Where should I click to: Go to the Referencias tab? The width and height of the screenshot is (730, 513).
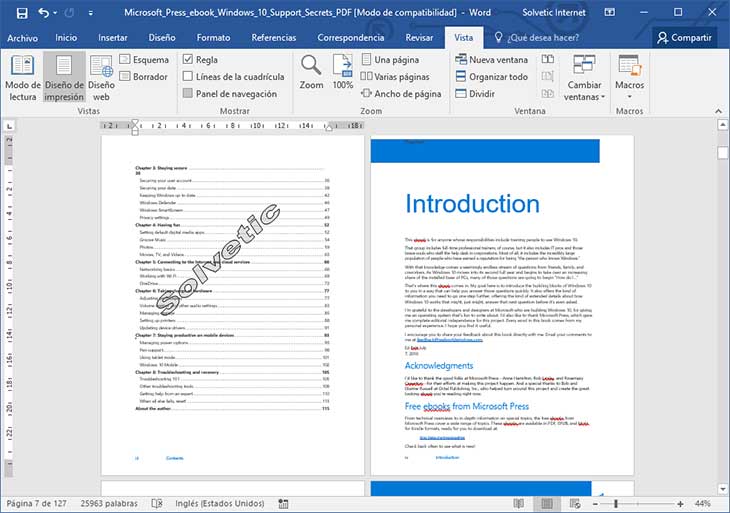tap(274, 38)
